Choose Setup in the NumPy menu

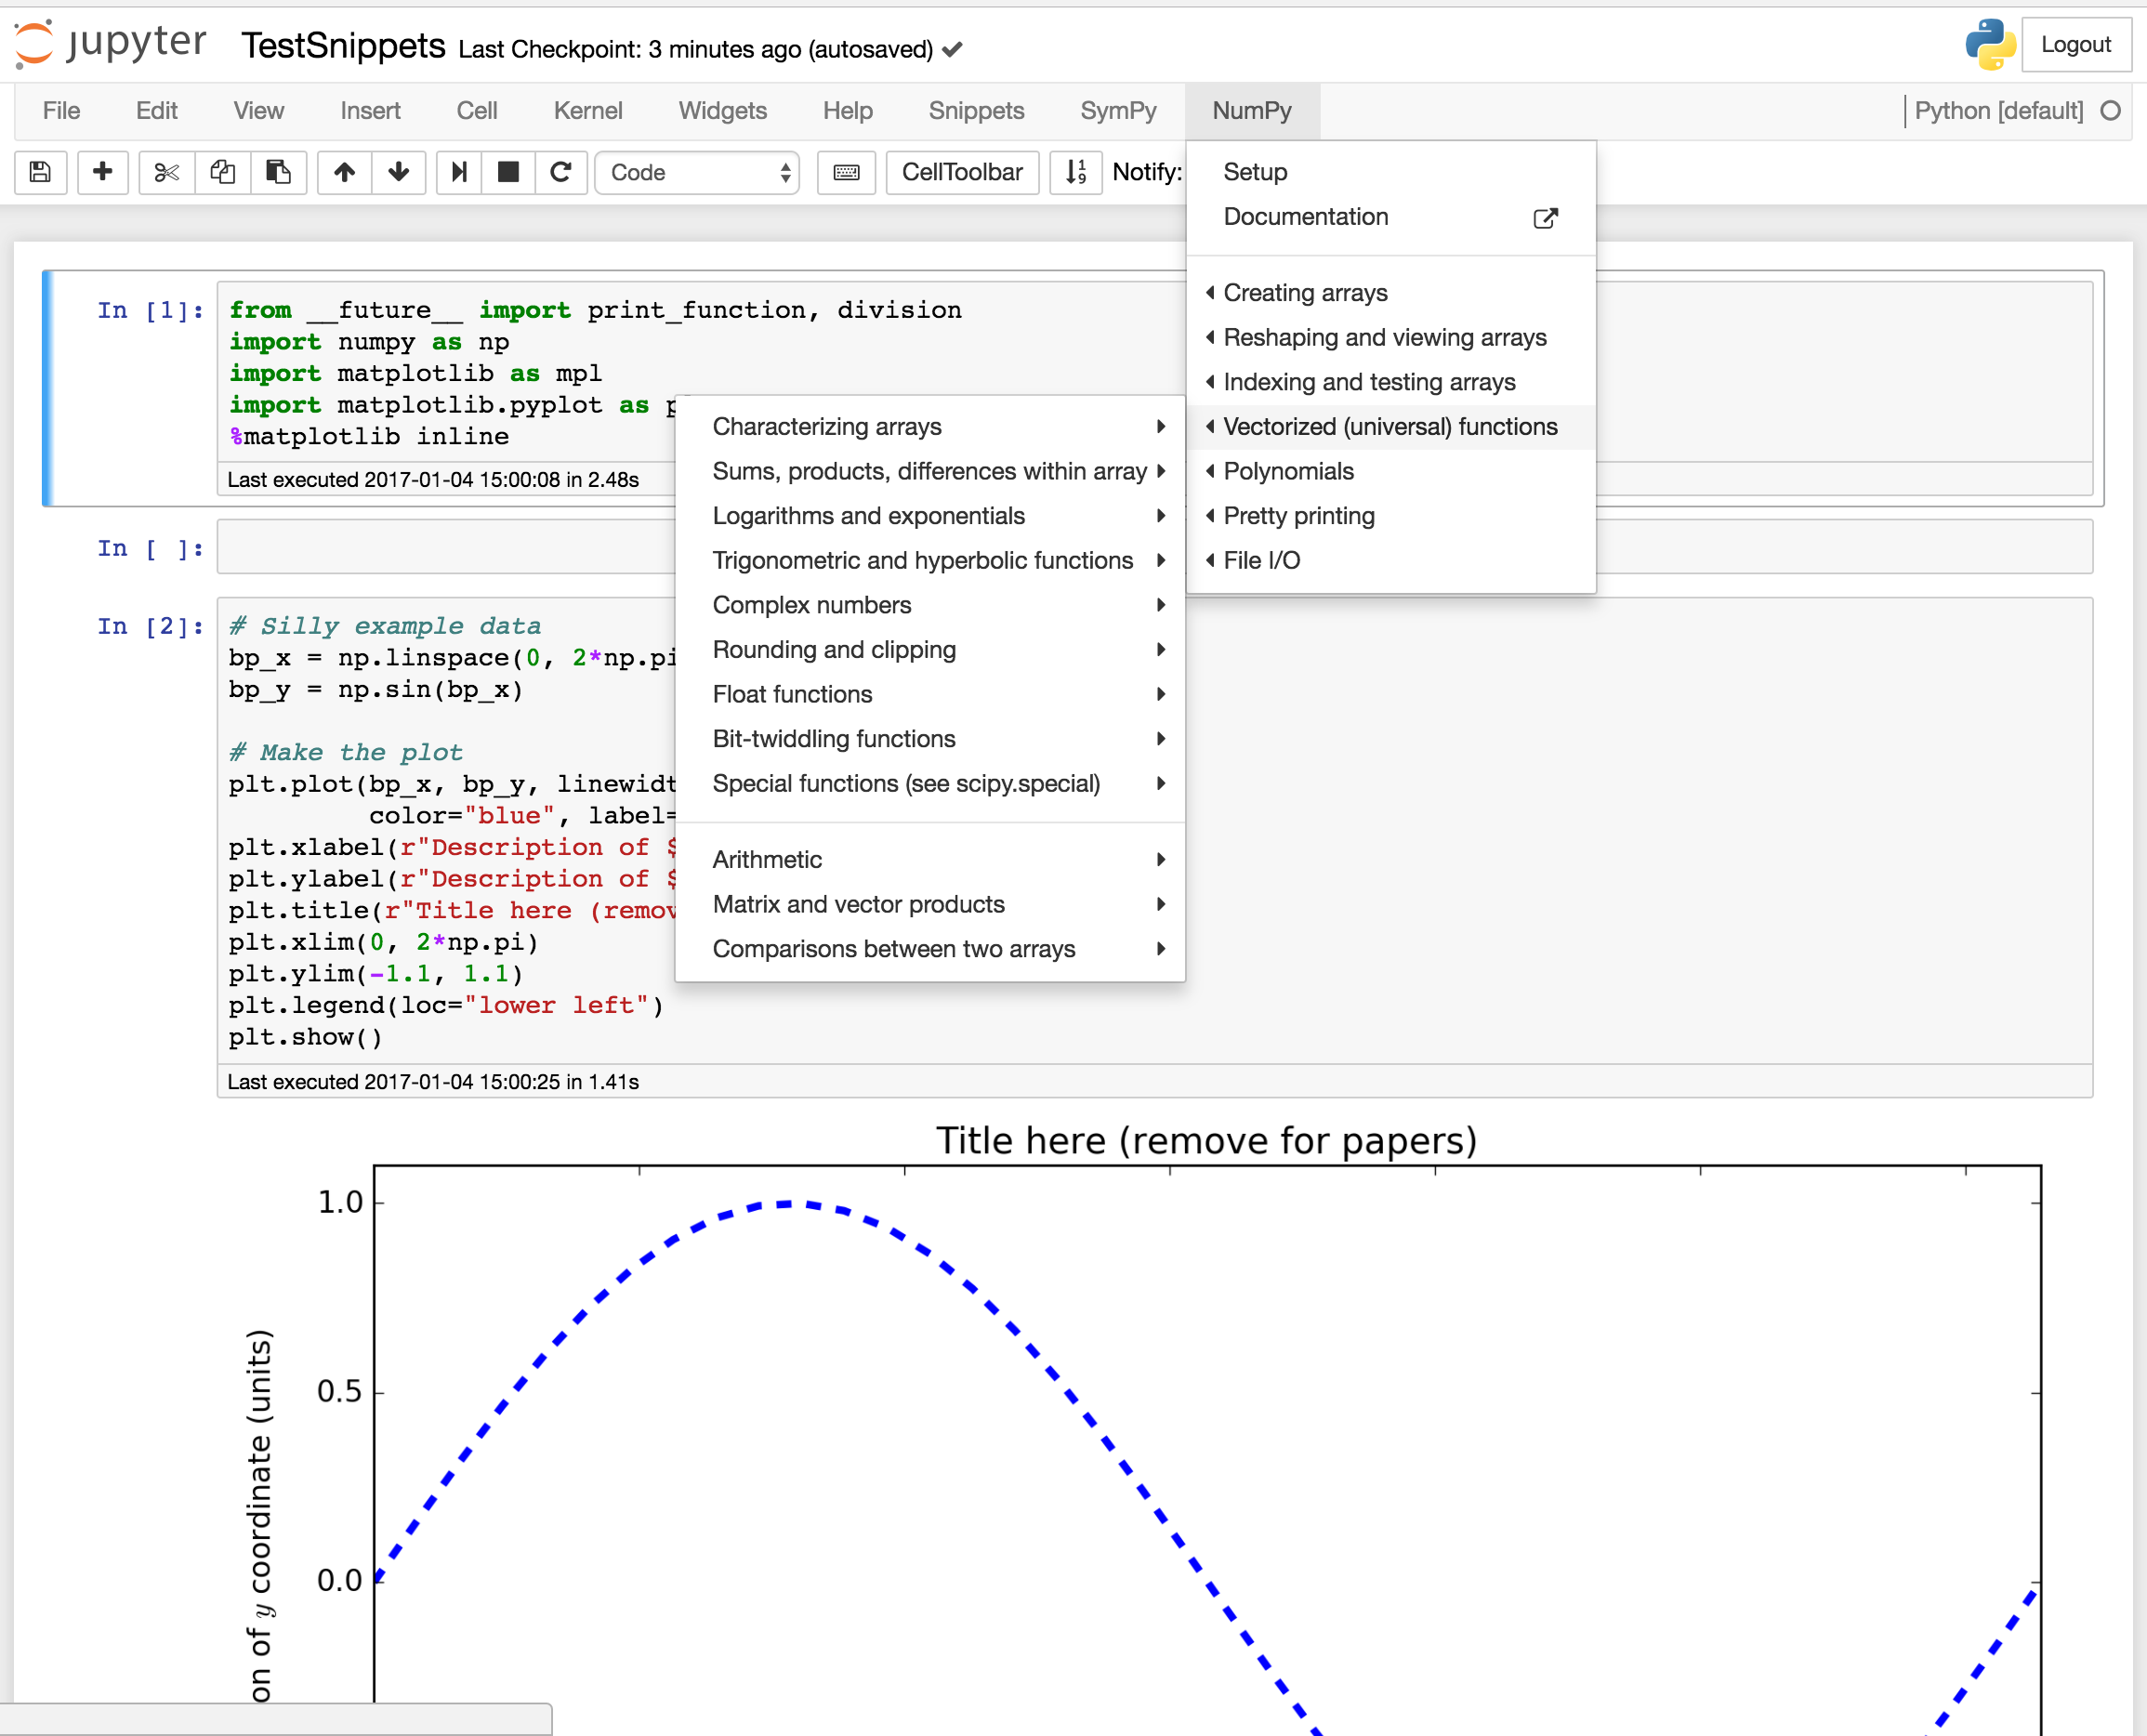coord(1255,172)
